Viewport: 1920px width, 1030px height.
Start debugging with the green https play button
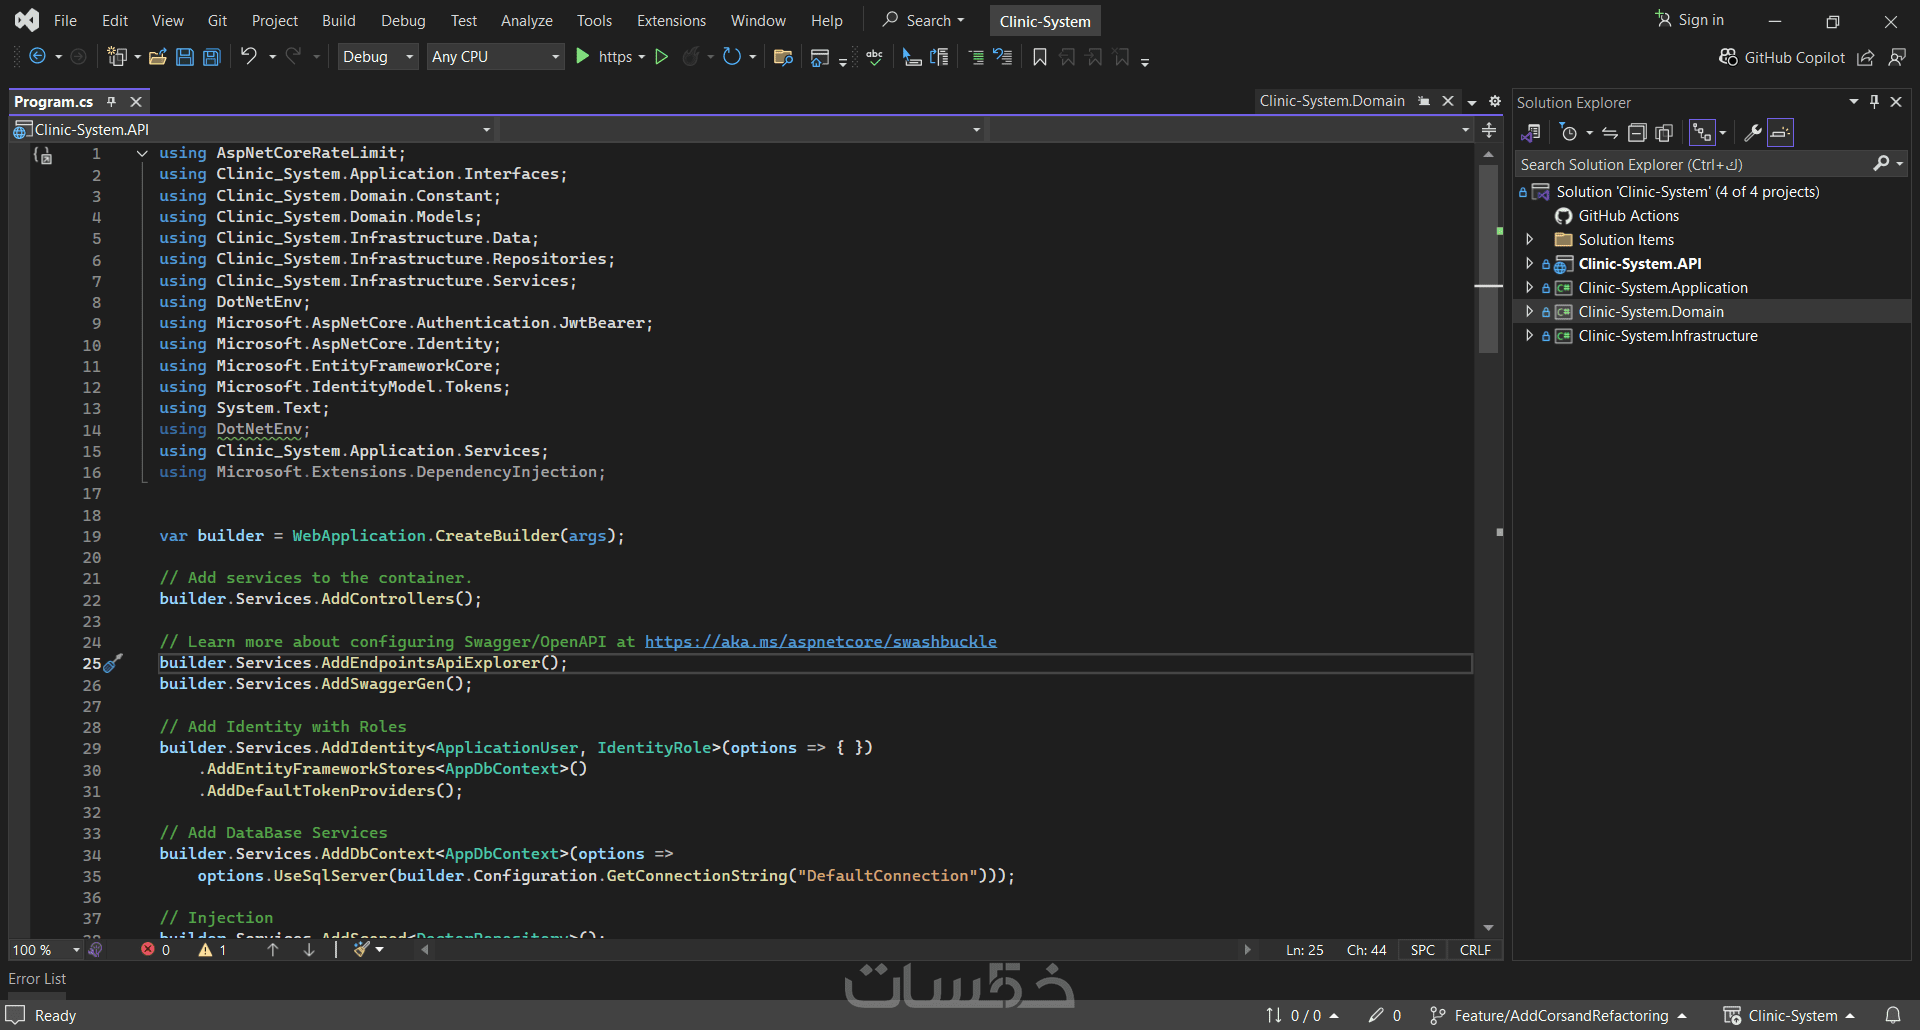tap(583, 57)
